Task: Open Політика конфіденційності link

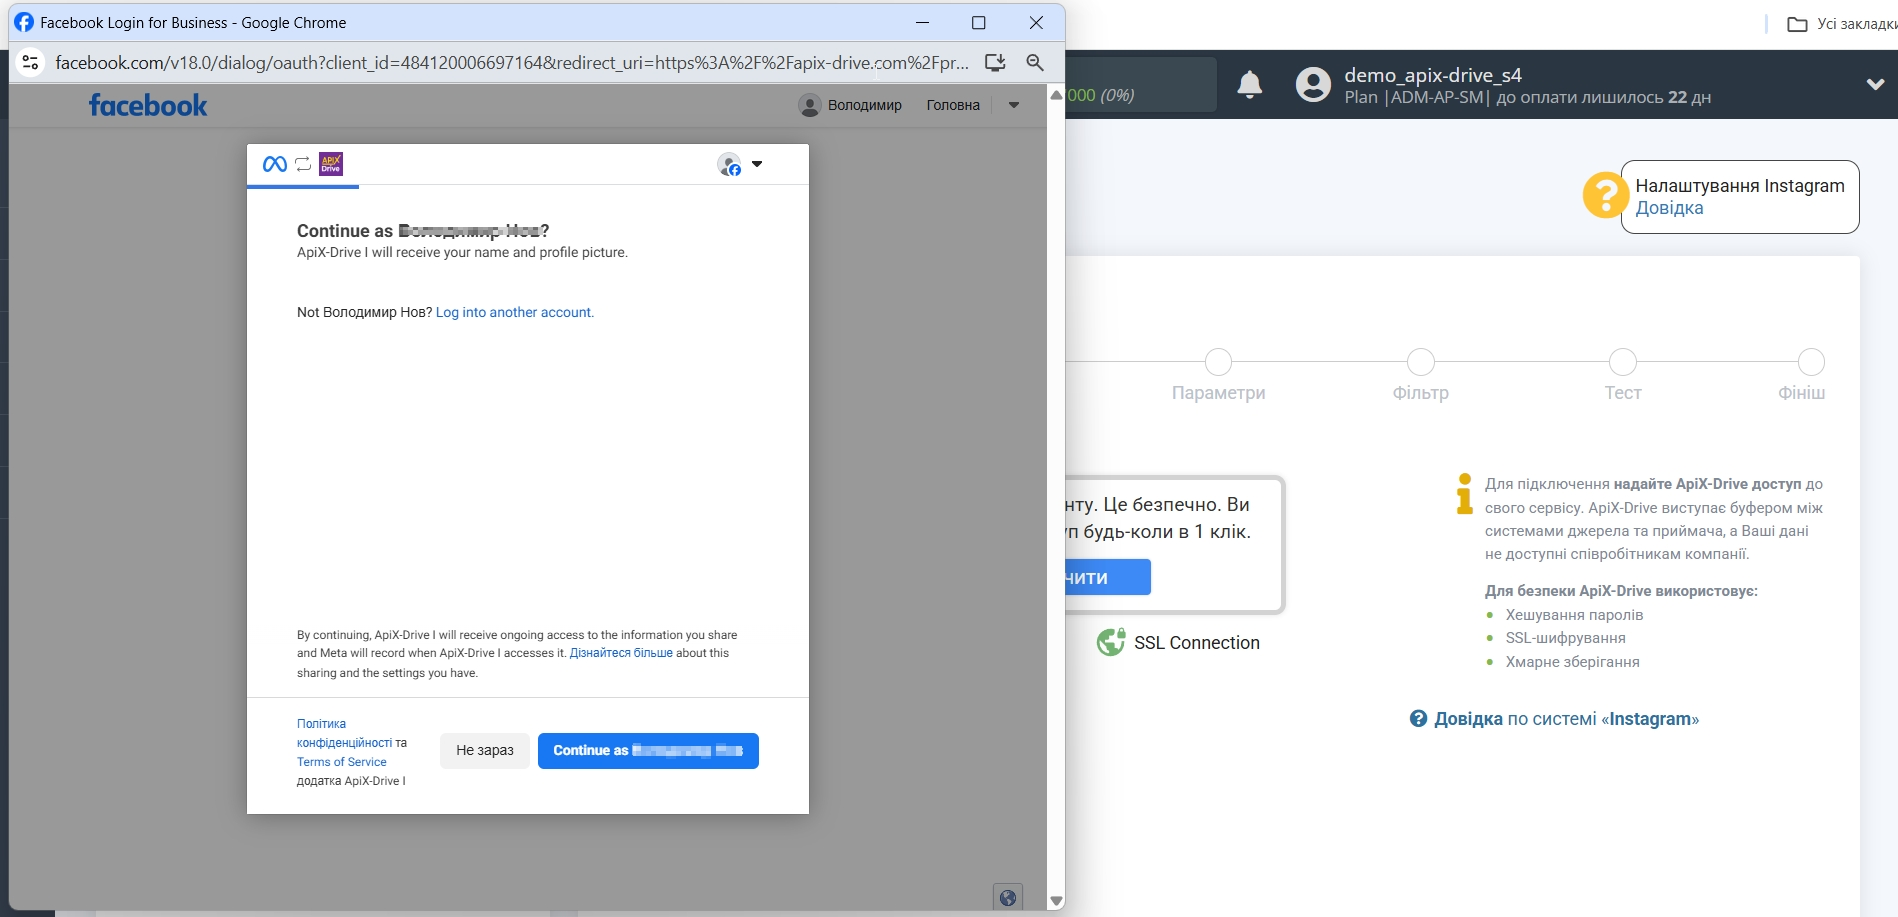Action: click(x=344, y=733)
